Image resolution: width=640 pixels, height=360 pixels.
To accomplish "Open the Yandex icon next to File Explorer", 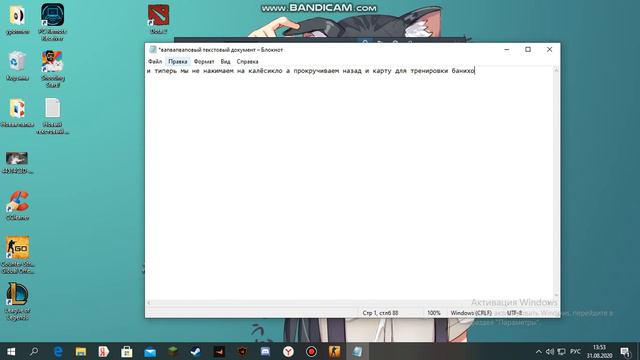I will coord(104,351).
